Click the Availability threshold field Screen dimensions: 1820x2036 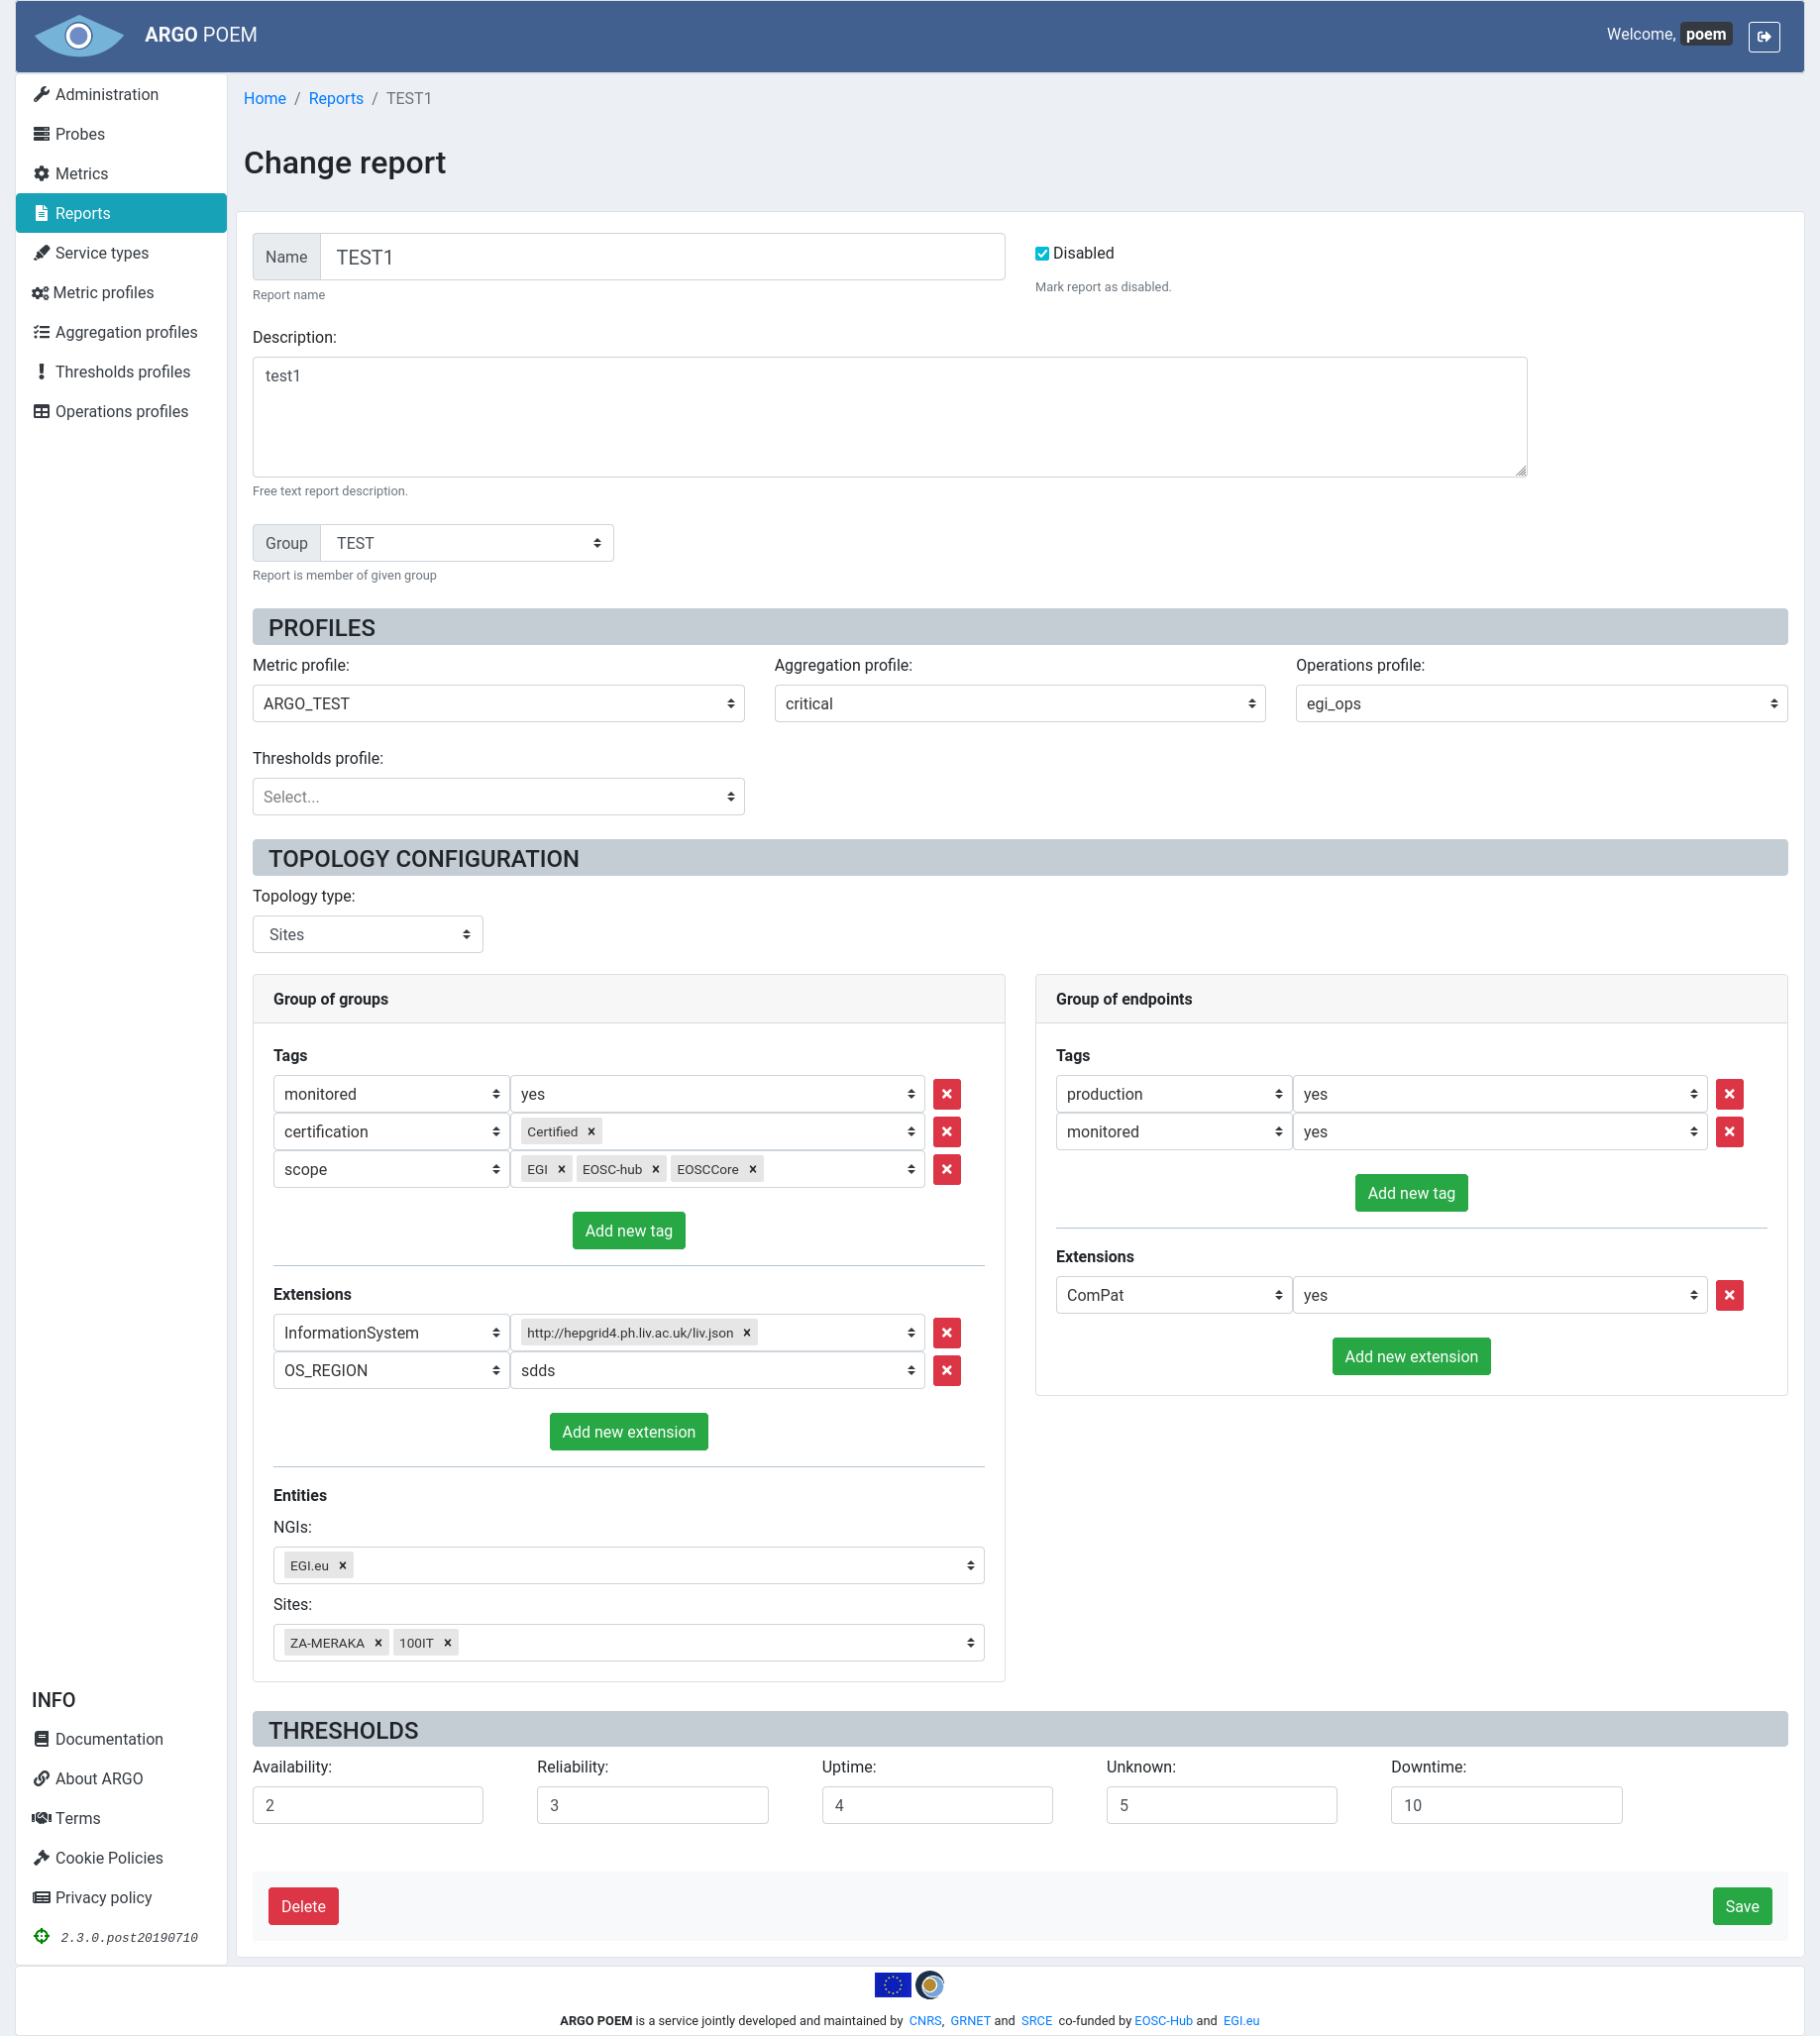[x=368, y=1805]
